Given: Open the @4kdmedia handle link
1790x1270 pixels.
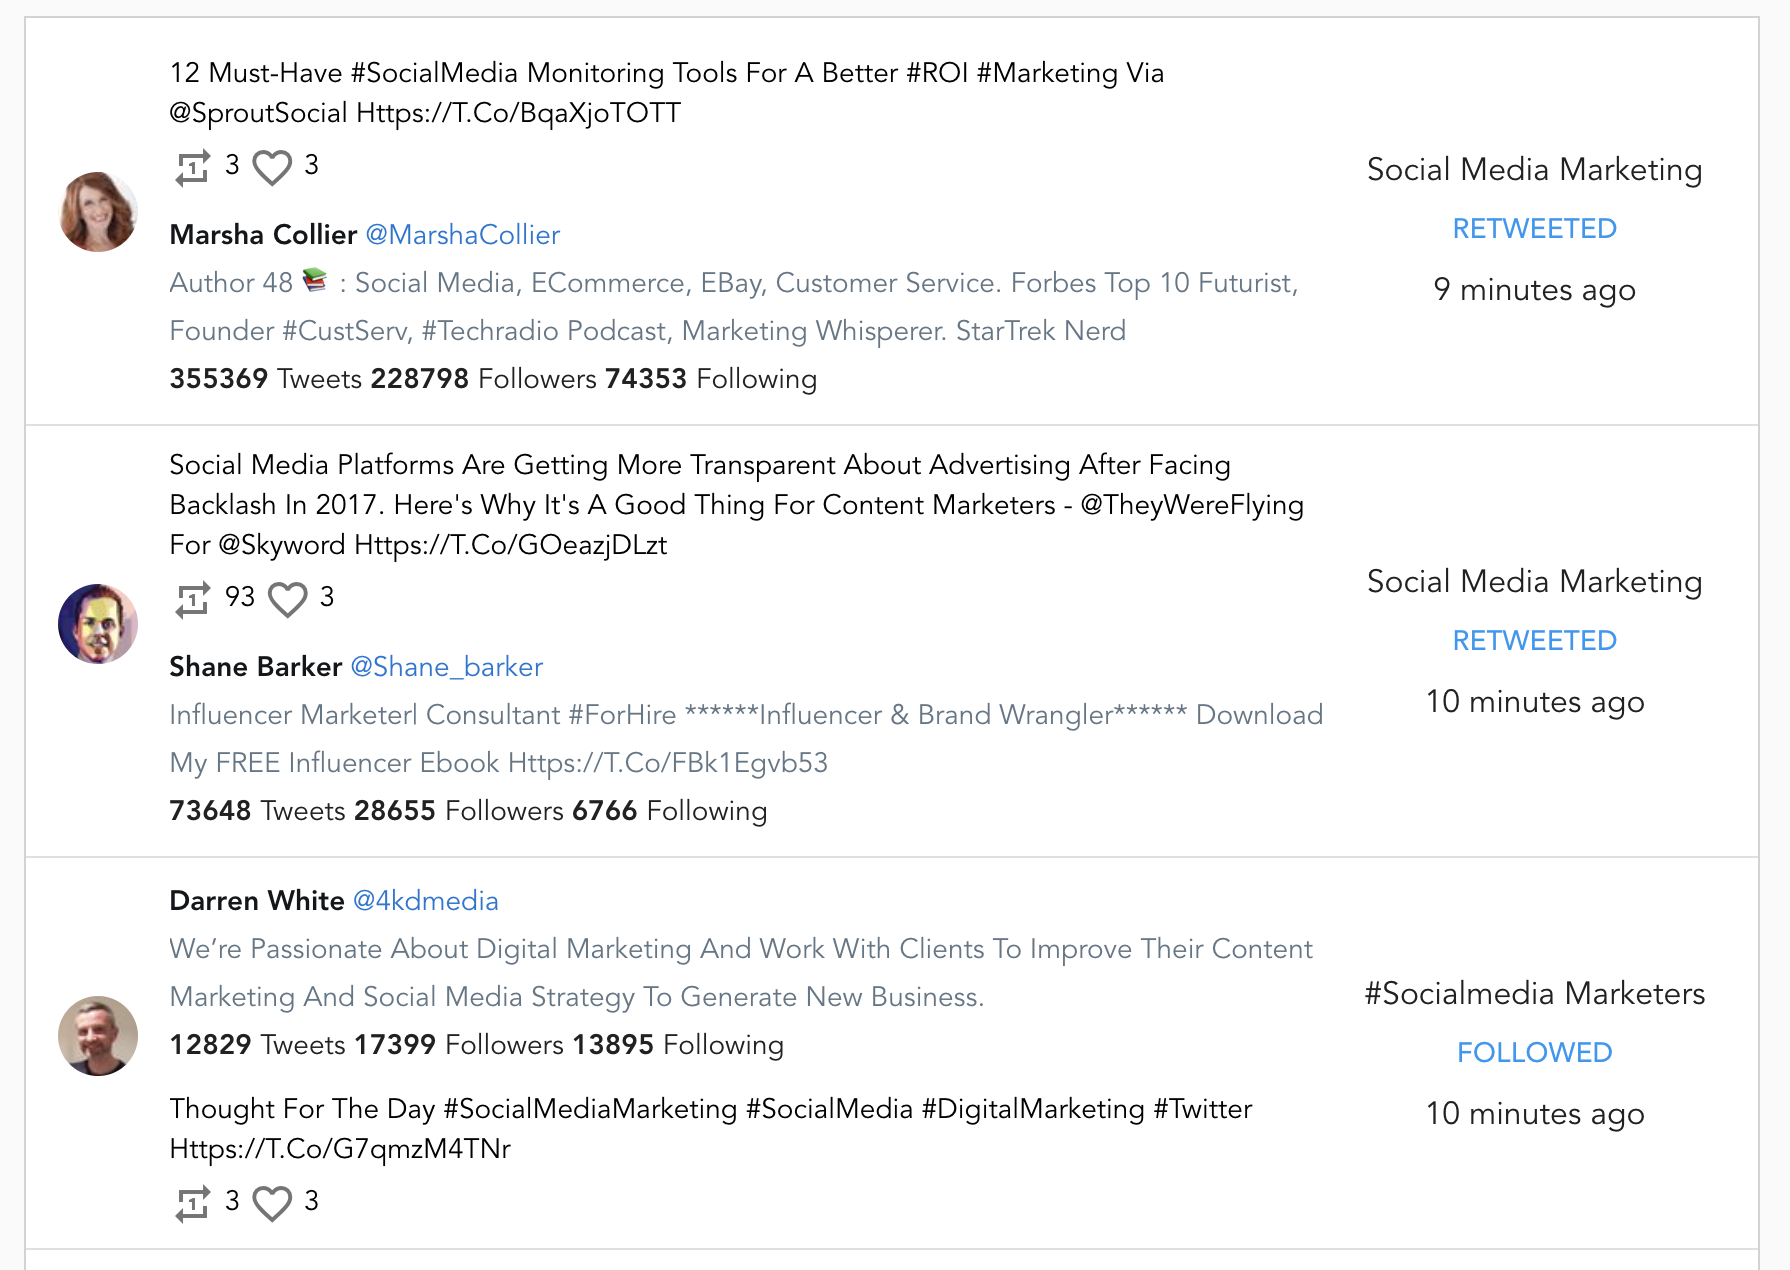Looking at the screenshot, I should click(425, 901).
